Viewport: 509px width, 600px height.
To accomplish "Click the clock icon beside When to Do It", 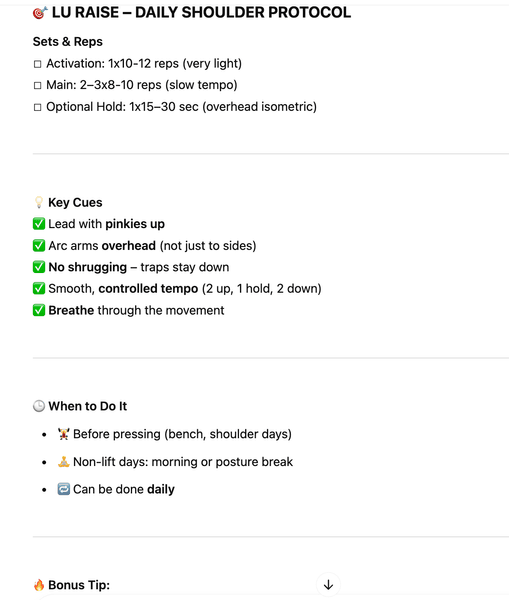I will click(x=39, y=406).
